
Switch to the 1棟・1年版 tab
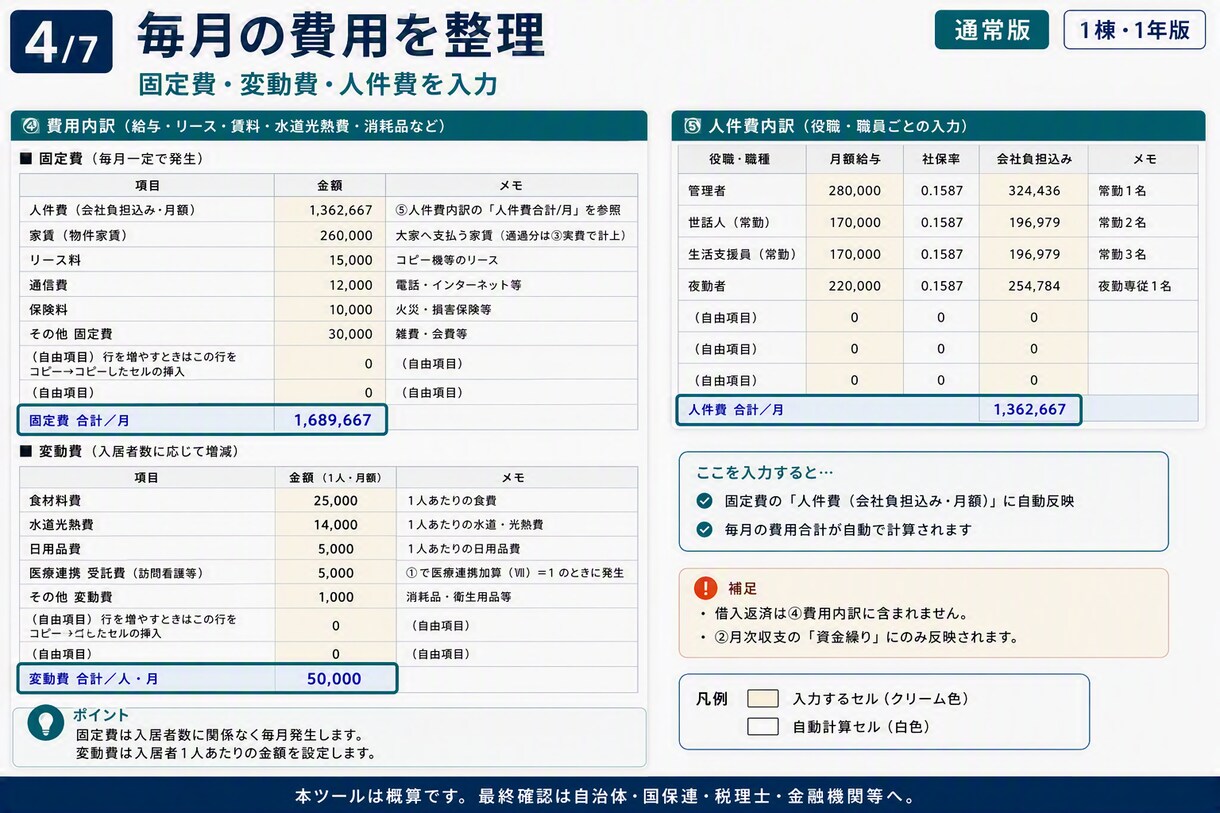pyautogui.click(x=1134, y=30)
